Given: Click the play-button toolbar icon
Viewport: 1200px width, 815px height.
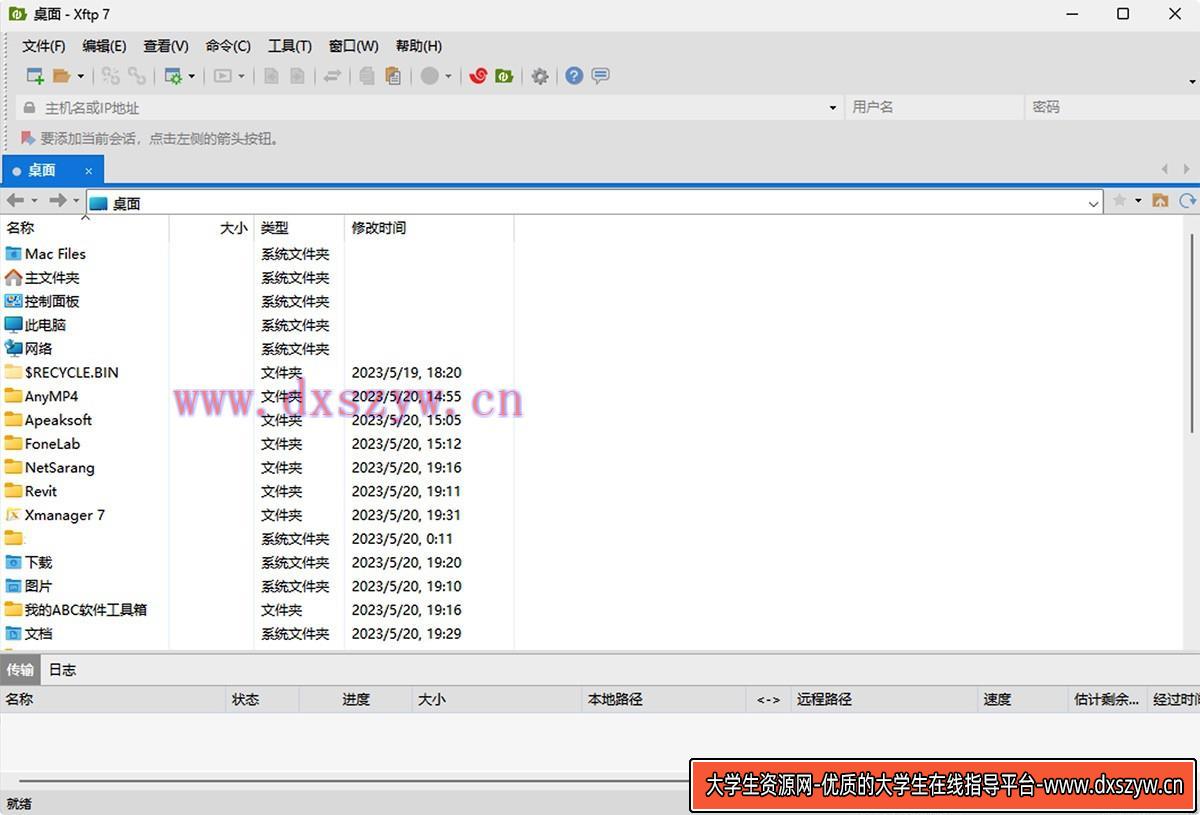Looking at the screenshot, I should [x=223, y=76].
